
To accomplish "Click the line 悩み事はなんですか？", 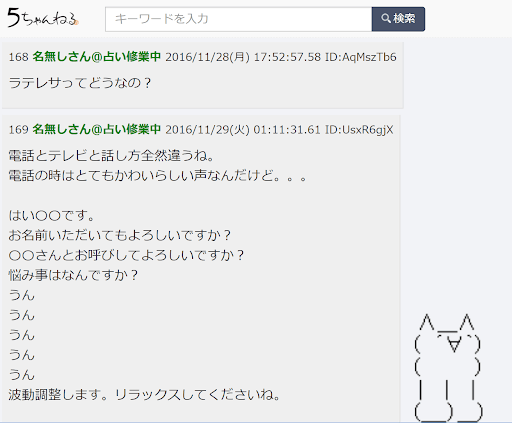I will point(73,275).
